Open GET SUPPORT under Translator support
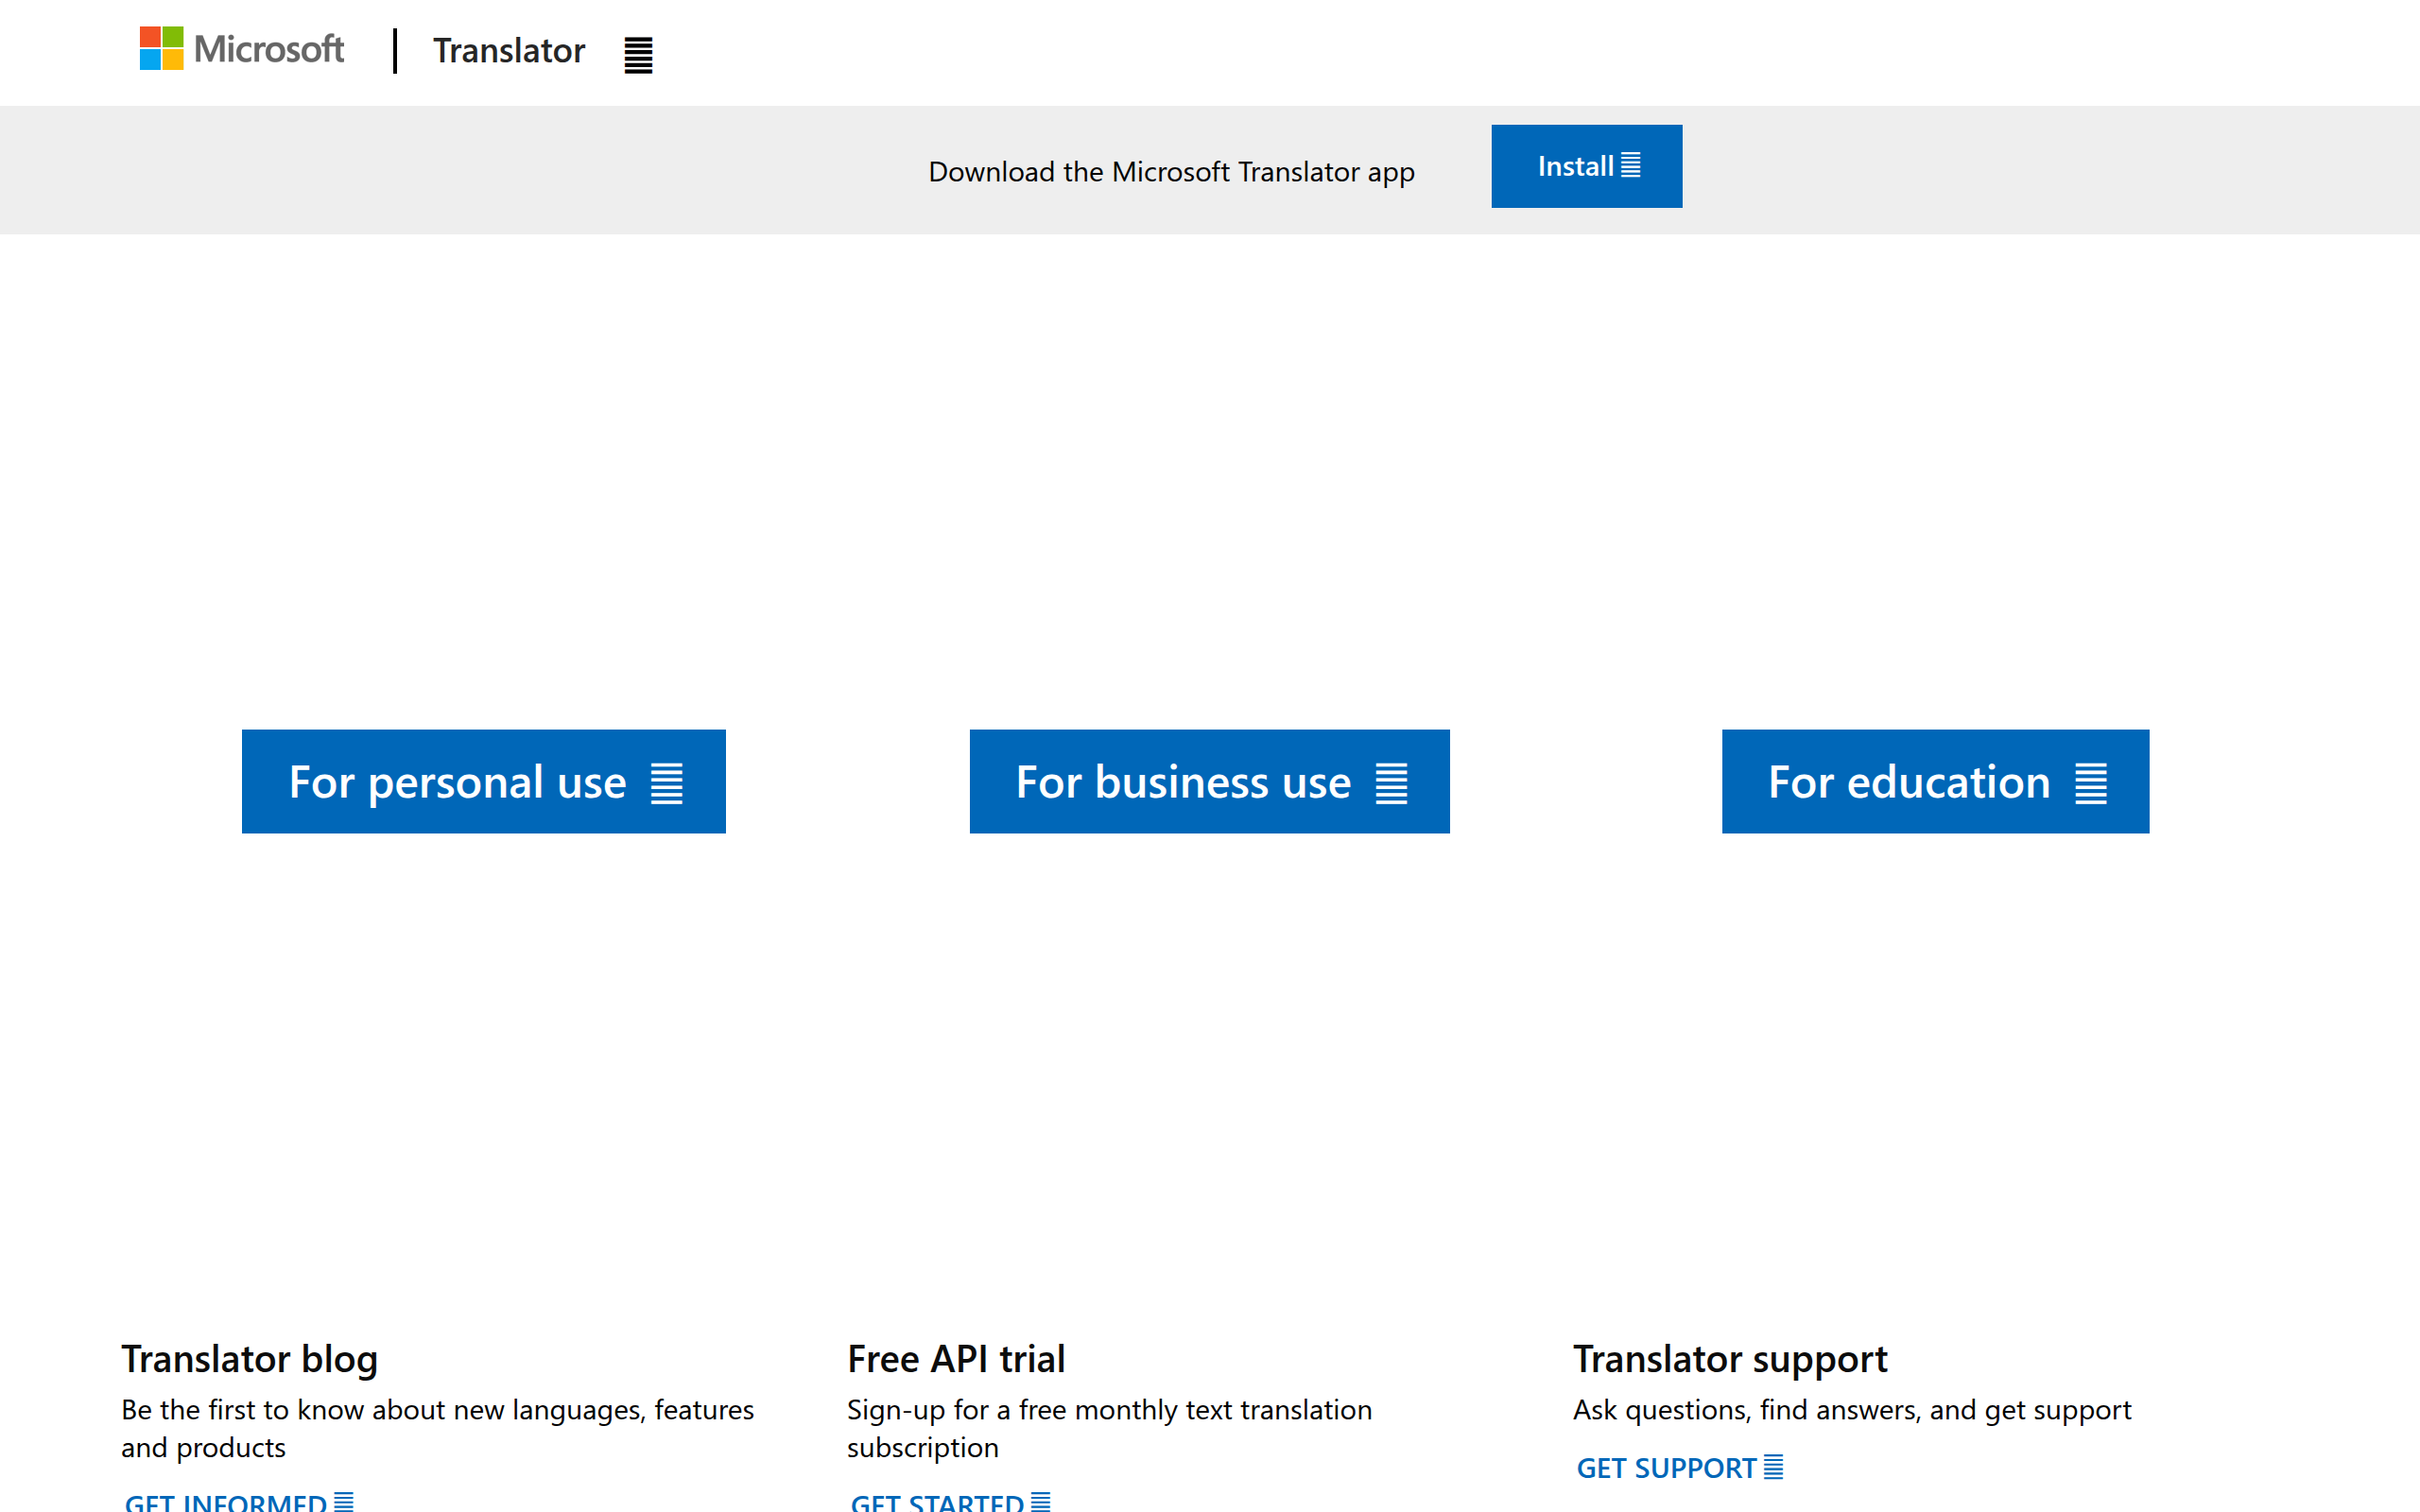Image resolution: width=2420 pixels, height=1512 pixels. coord(1666,1467)
